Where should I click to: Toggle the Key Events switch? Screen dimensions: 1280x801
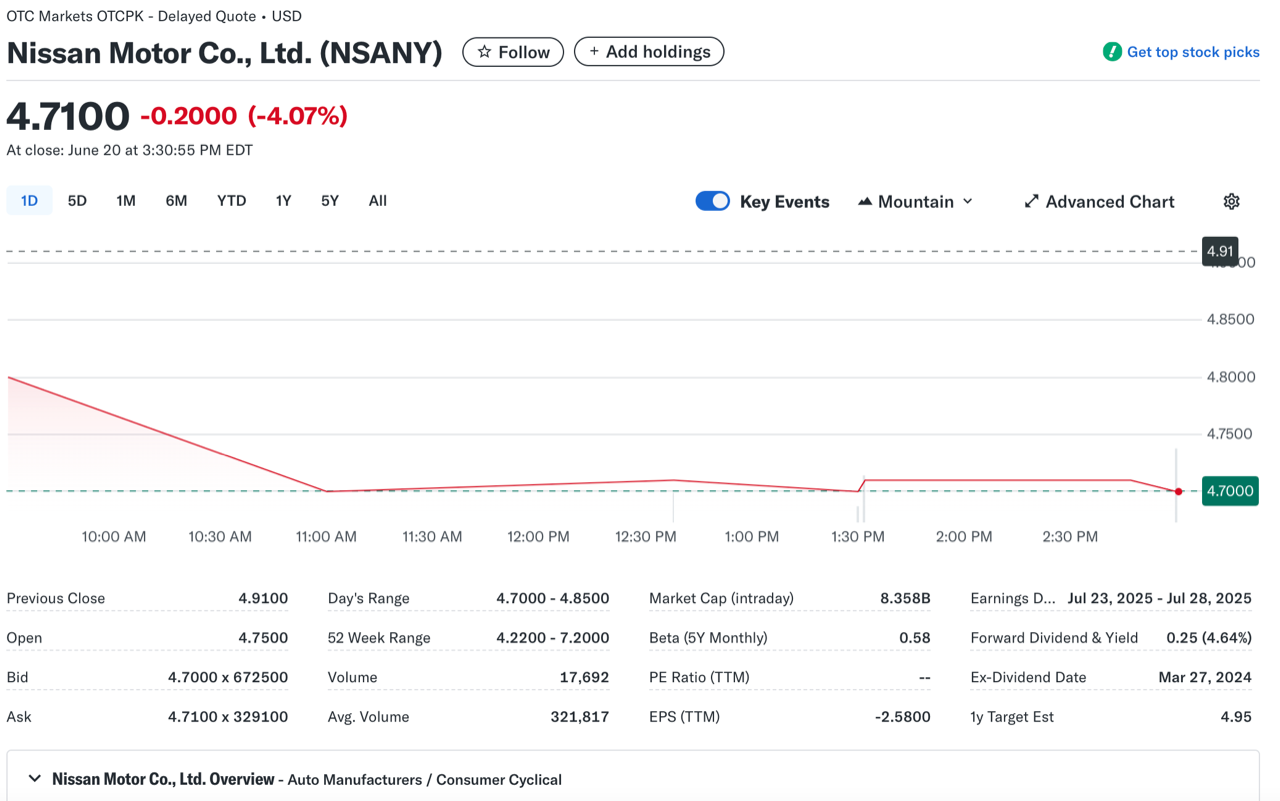point(713,201)
